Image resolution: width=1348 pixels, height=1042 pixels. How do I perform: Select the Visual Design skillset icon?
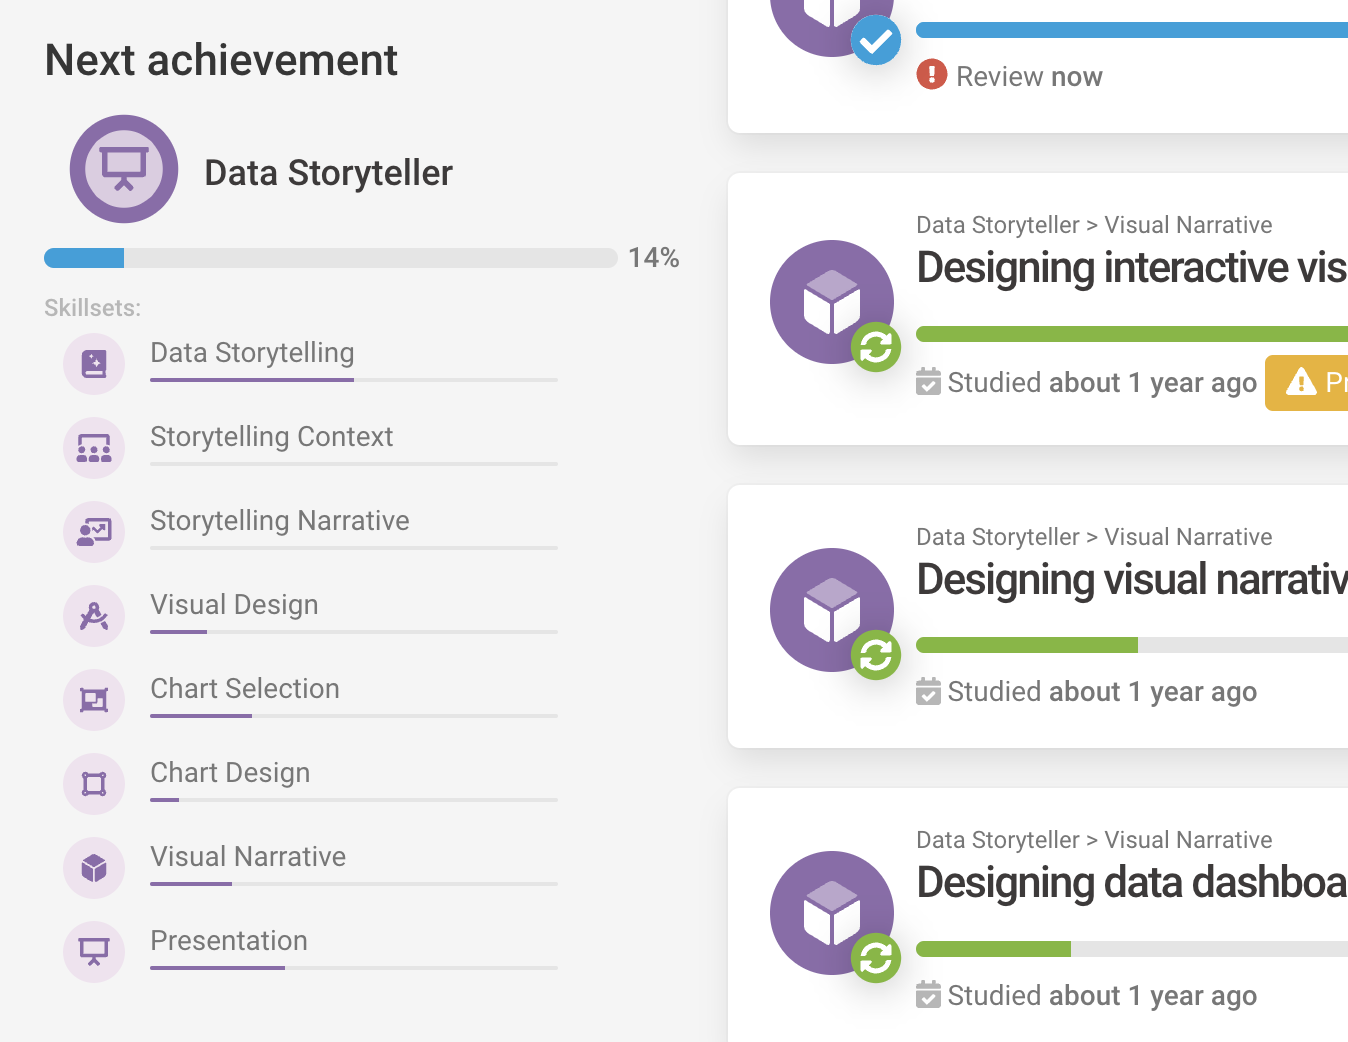[93, 615]
